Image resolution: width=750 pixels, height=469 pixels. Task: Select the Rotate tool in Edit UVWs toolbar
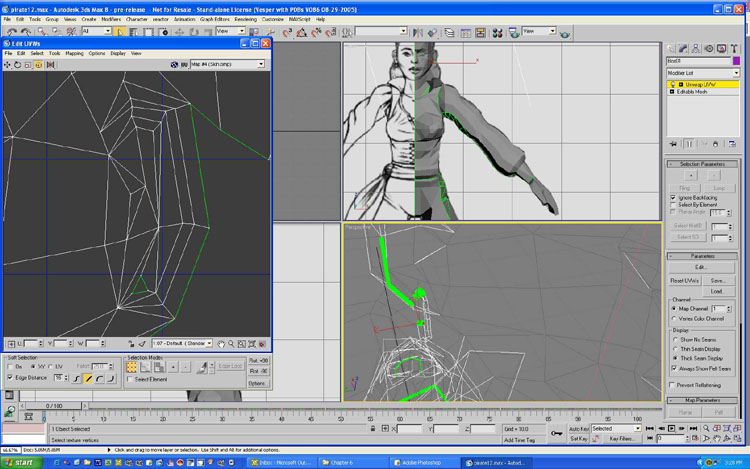(18, 64)
